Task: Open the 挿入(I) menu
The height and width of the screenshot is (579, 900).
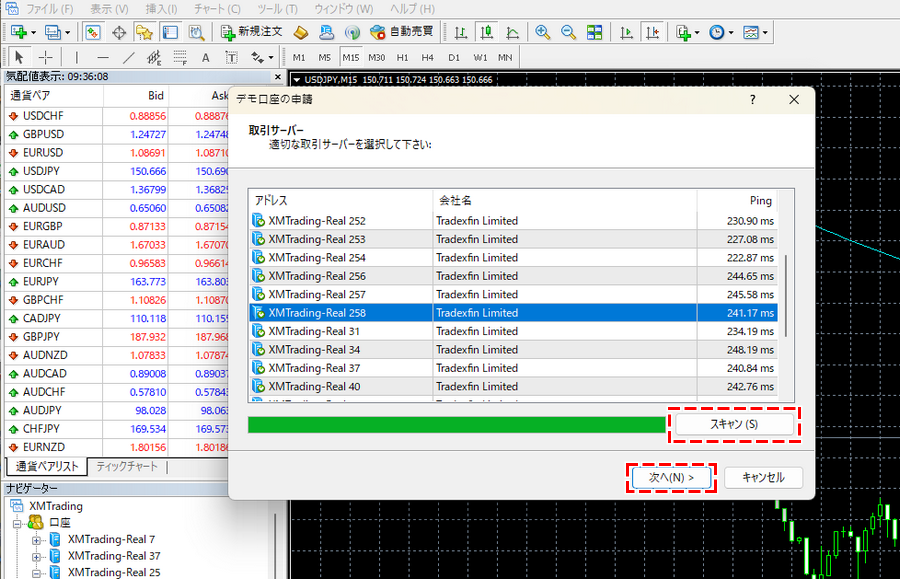Action: tap(161, 9)
